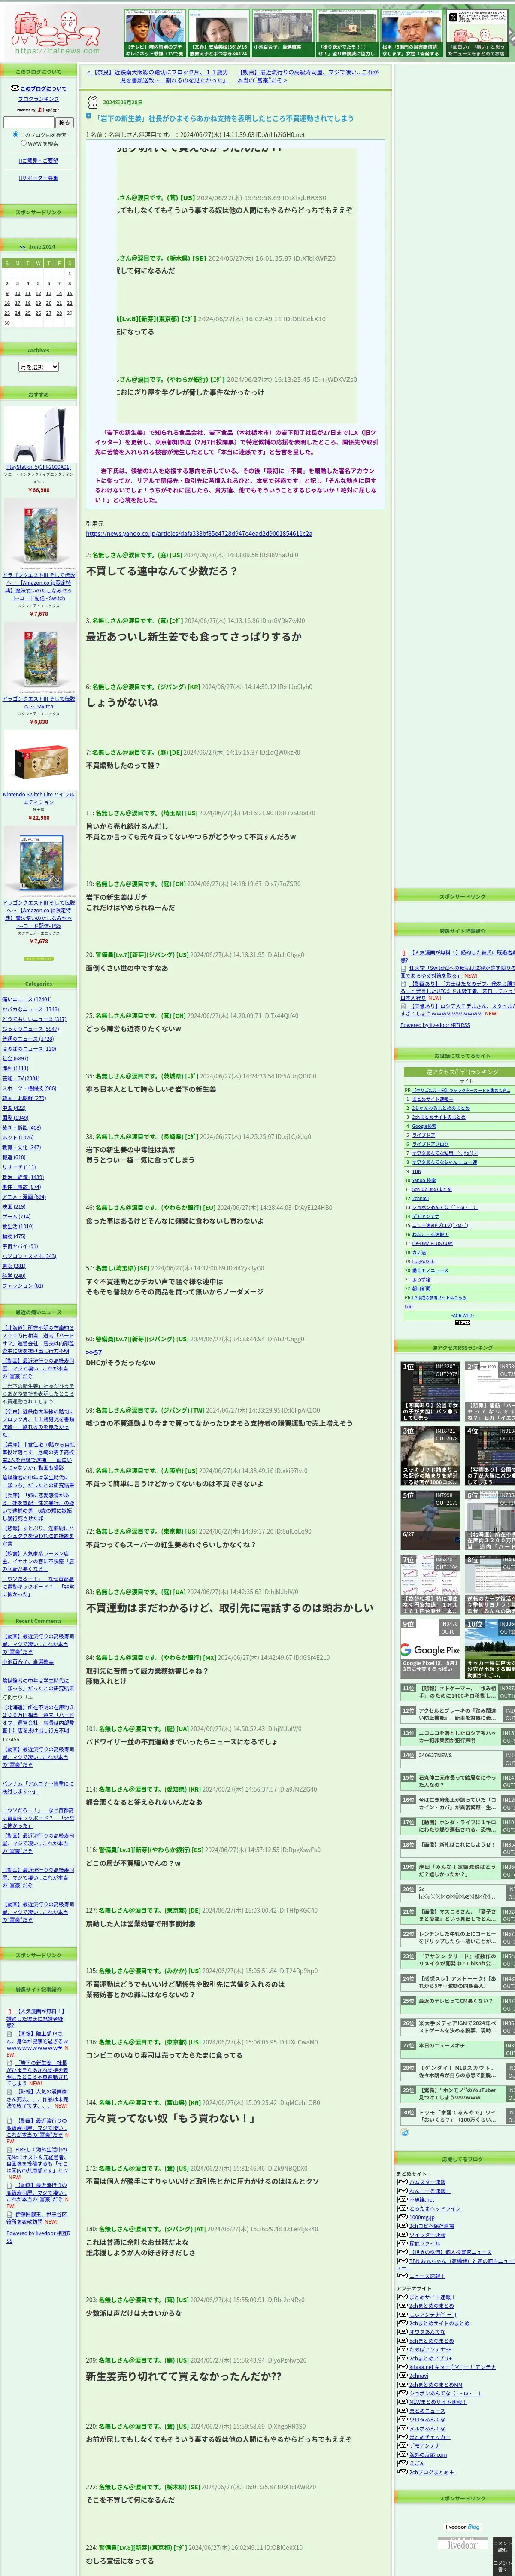The height and width of the screenshot is (2576, 515).
Task: Open 2chnavi ranking link
Action: 421,1198
